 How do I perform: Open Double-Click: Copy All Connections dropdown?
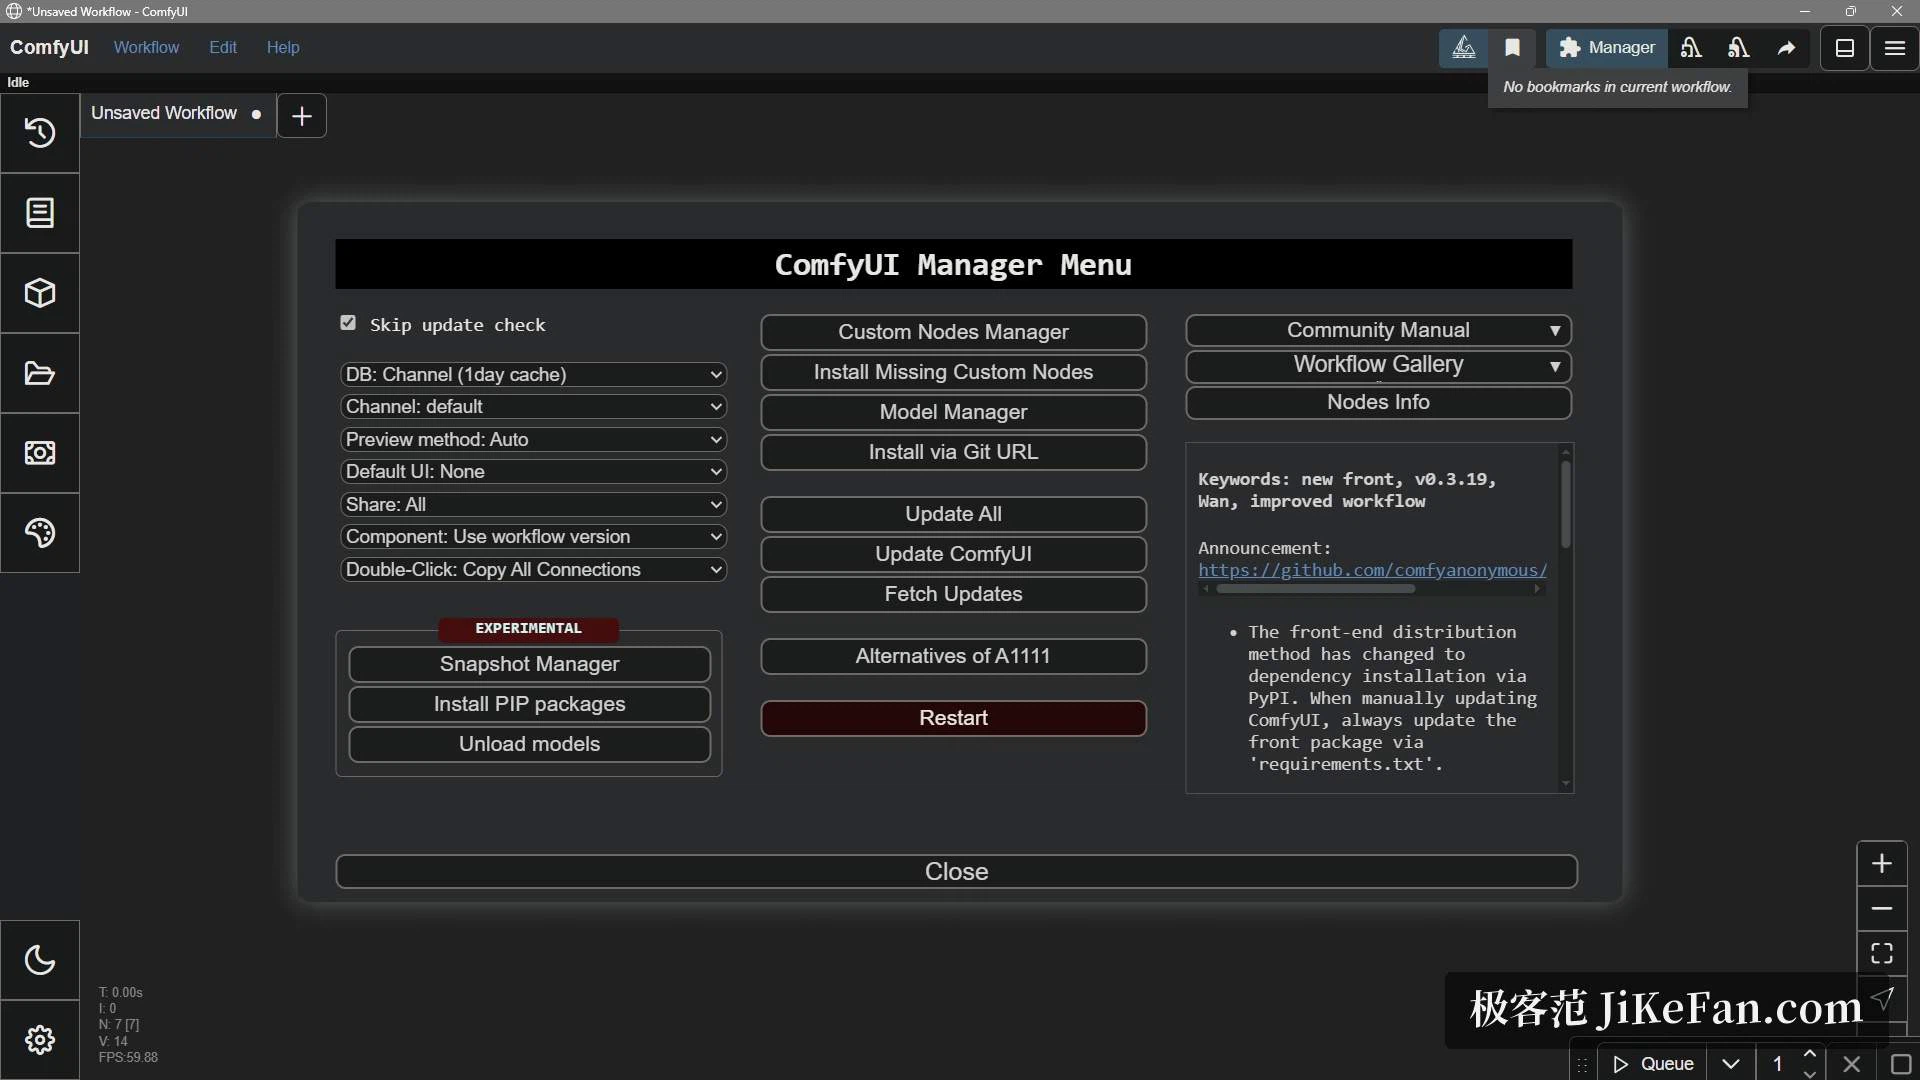click(533, 570)
